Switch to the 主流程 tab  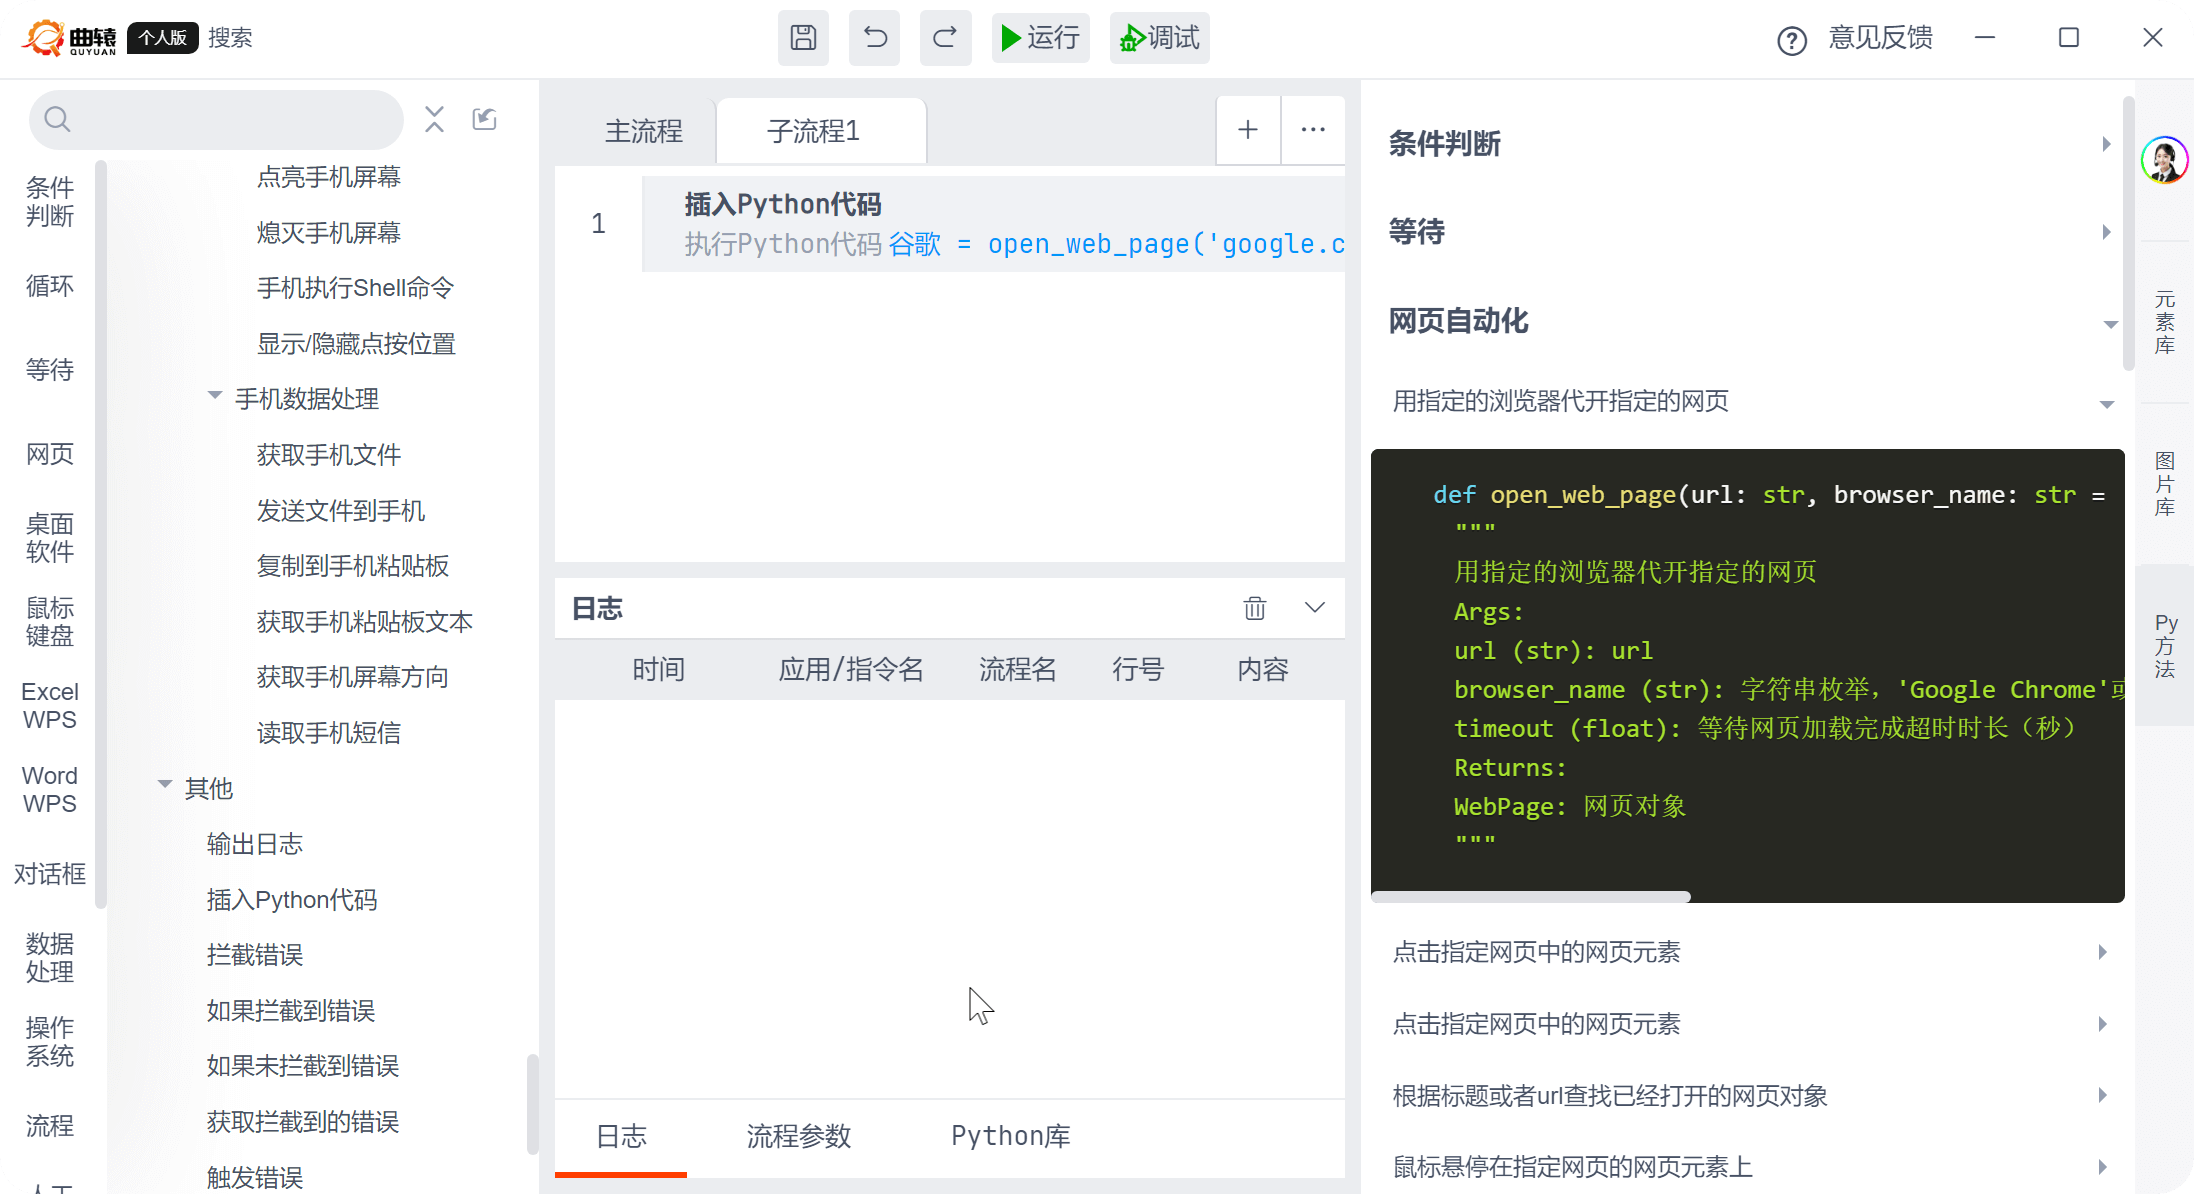pyautogui.click(x=643, y=131)
